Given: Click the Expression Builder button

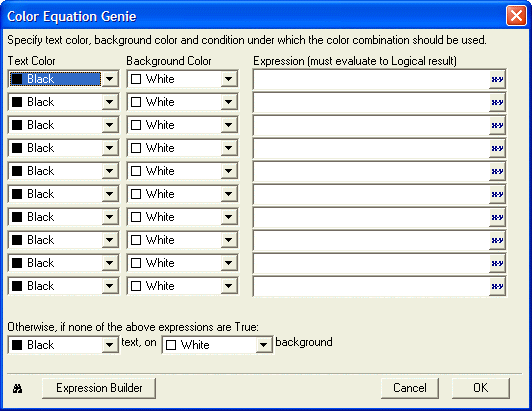Looking at the screenshot, I should click(99, 388).
